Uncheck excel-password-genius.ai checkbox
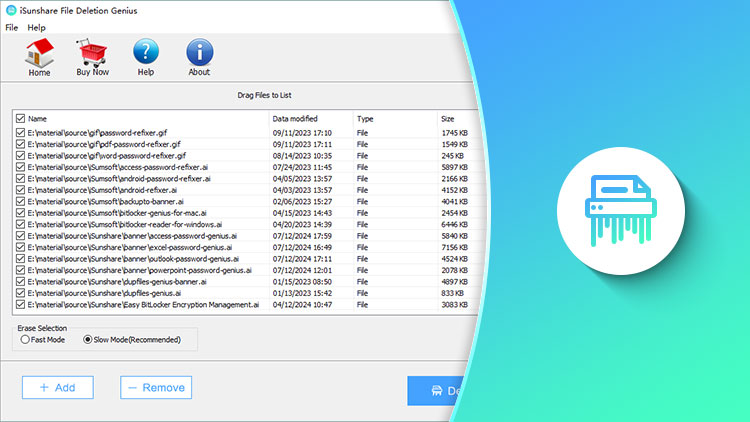 click(x=20, y=247)
